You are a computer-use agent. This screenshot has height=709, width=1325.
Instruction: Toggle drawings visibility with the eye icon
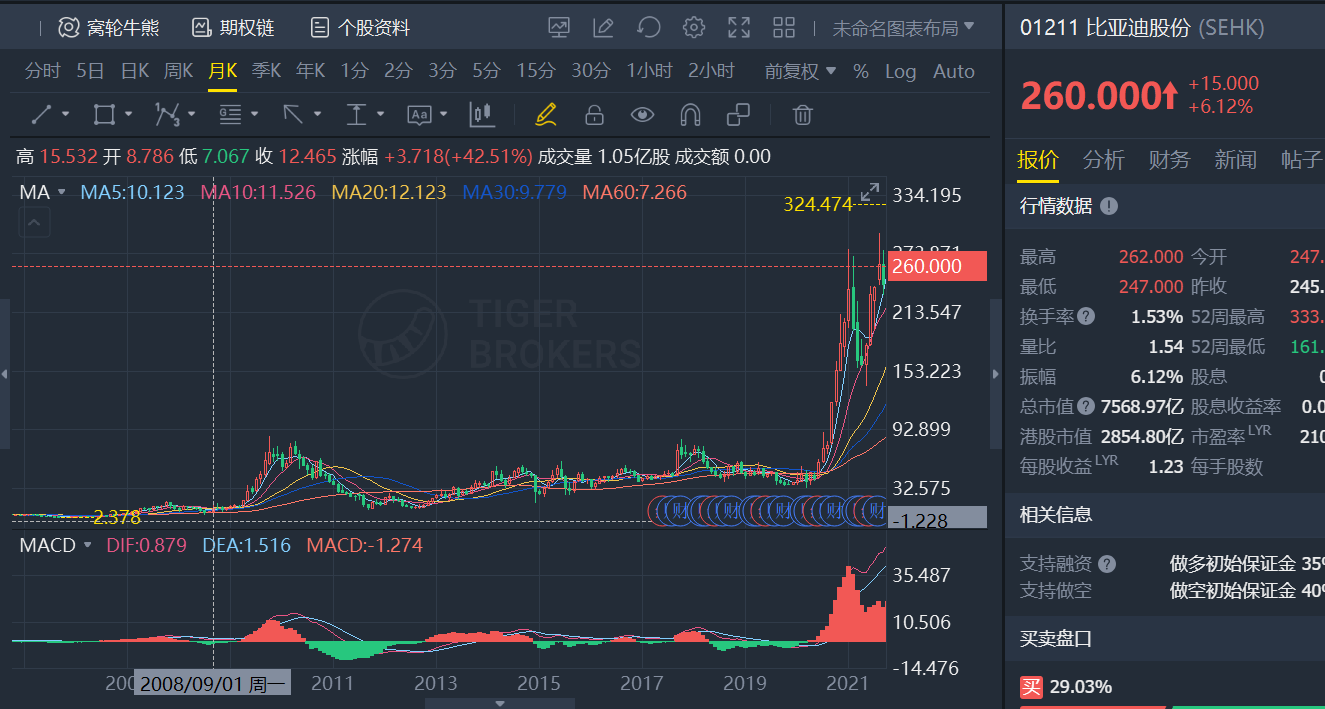click(642, 115)
